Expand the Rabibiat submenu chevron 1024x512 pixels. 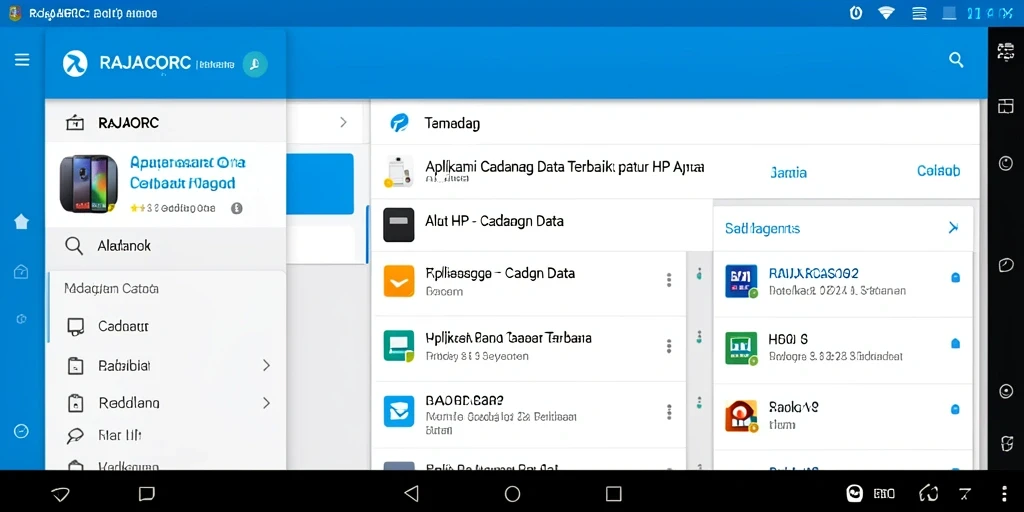tap(266, 365)
